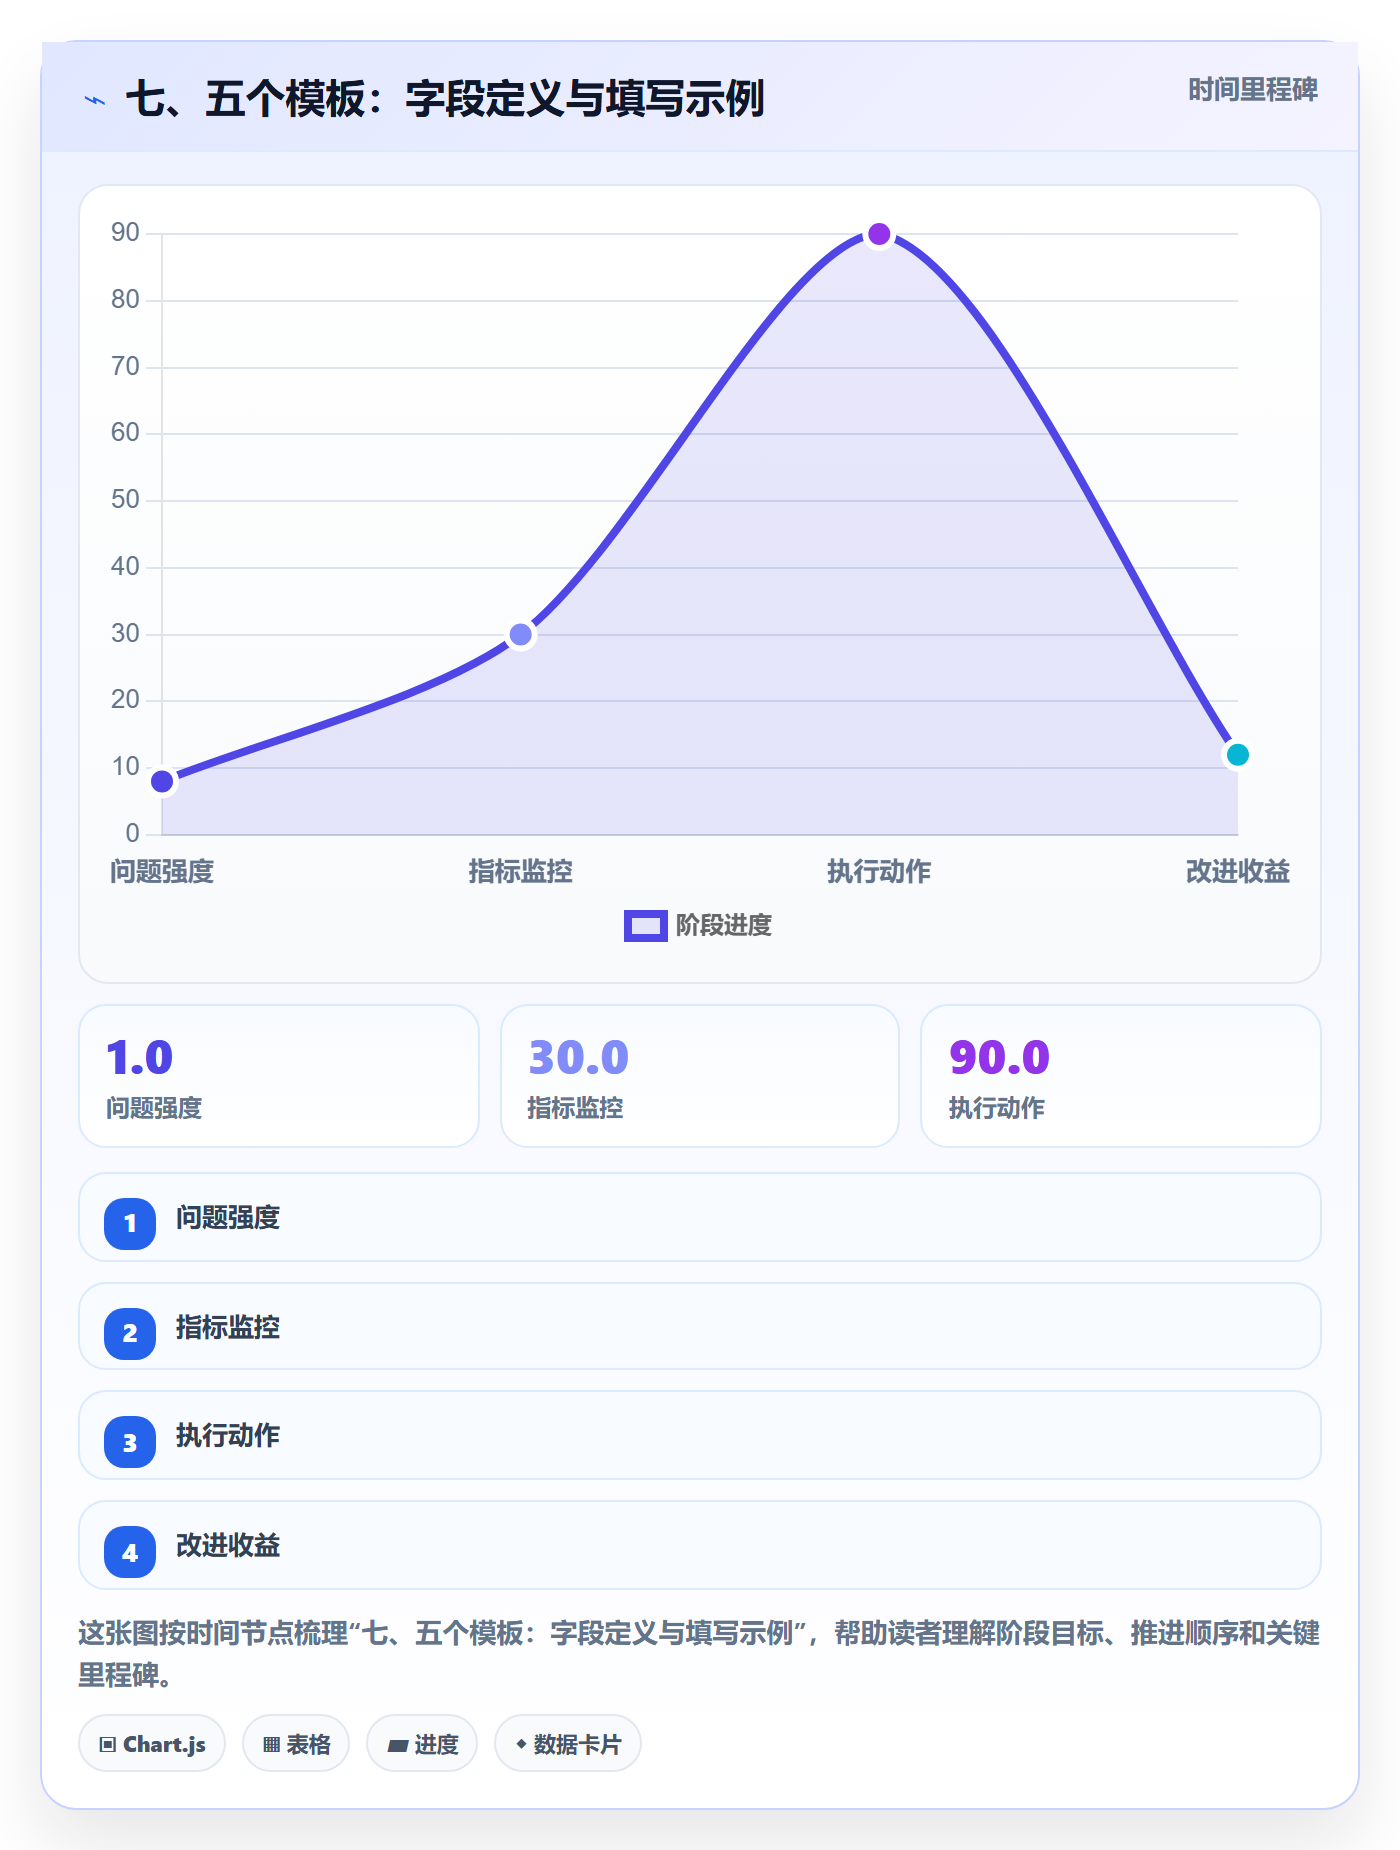
Task: Click the 数据卡片 tag
Action: point(568,1744)
